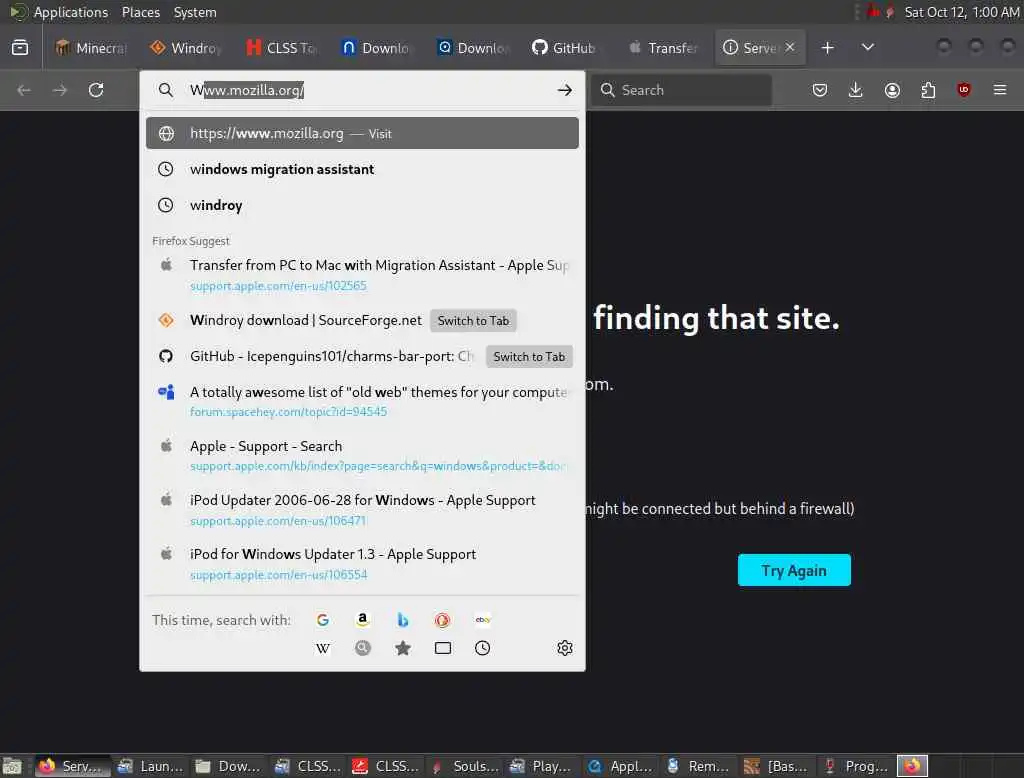The width and height of the screenshot is (1024, 778).
Task: Open the Firefox hamburger menu
Action: point(1000,90)
